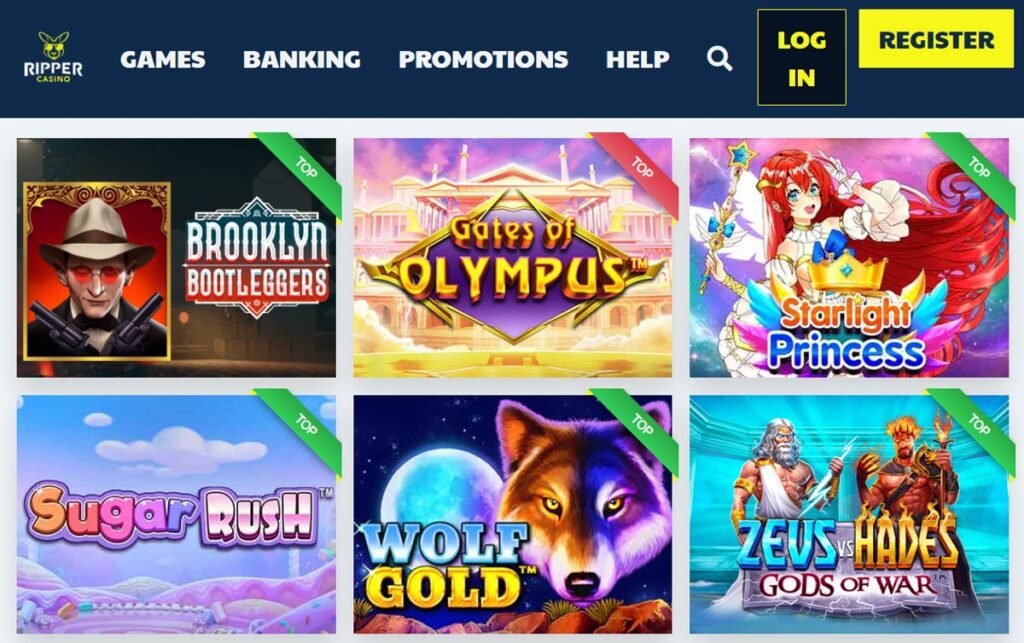Select the Sugar Rush game tile
The width and height of the screenshot is (1024, 643).
[176, 514]
